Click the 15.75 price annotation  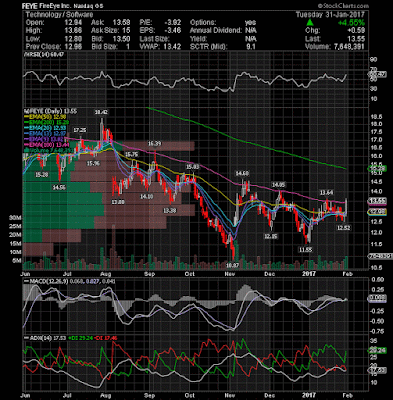click(131, 154)
